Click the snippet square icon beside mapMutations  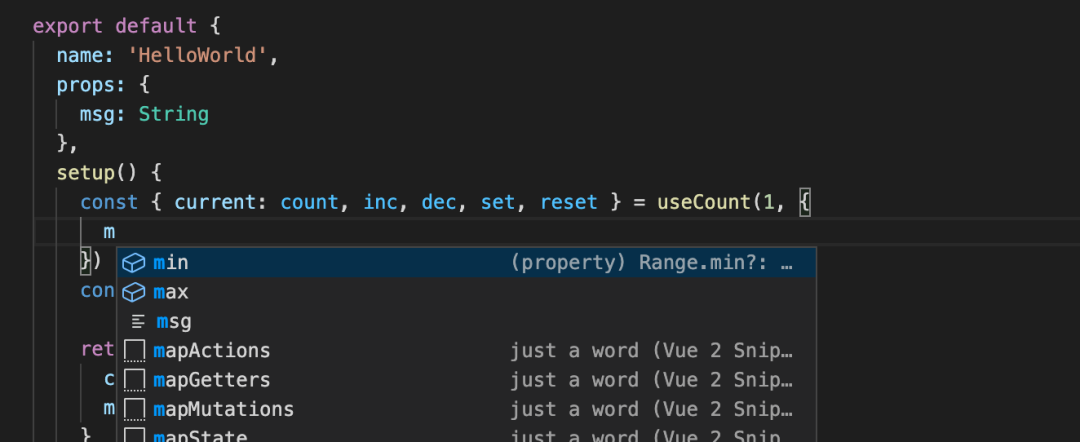pyautogui.click(x=134, y=410)
